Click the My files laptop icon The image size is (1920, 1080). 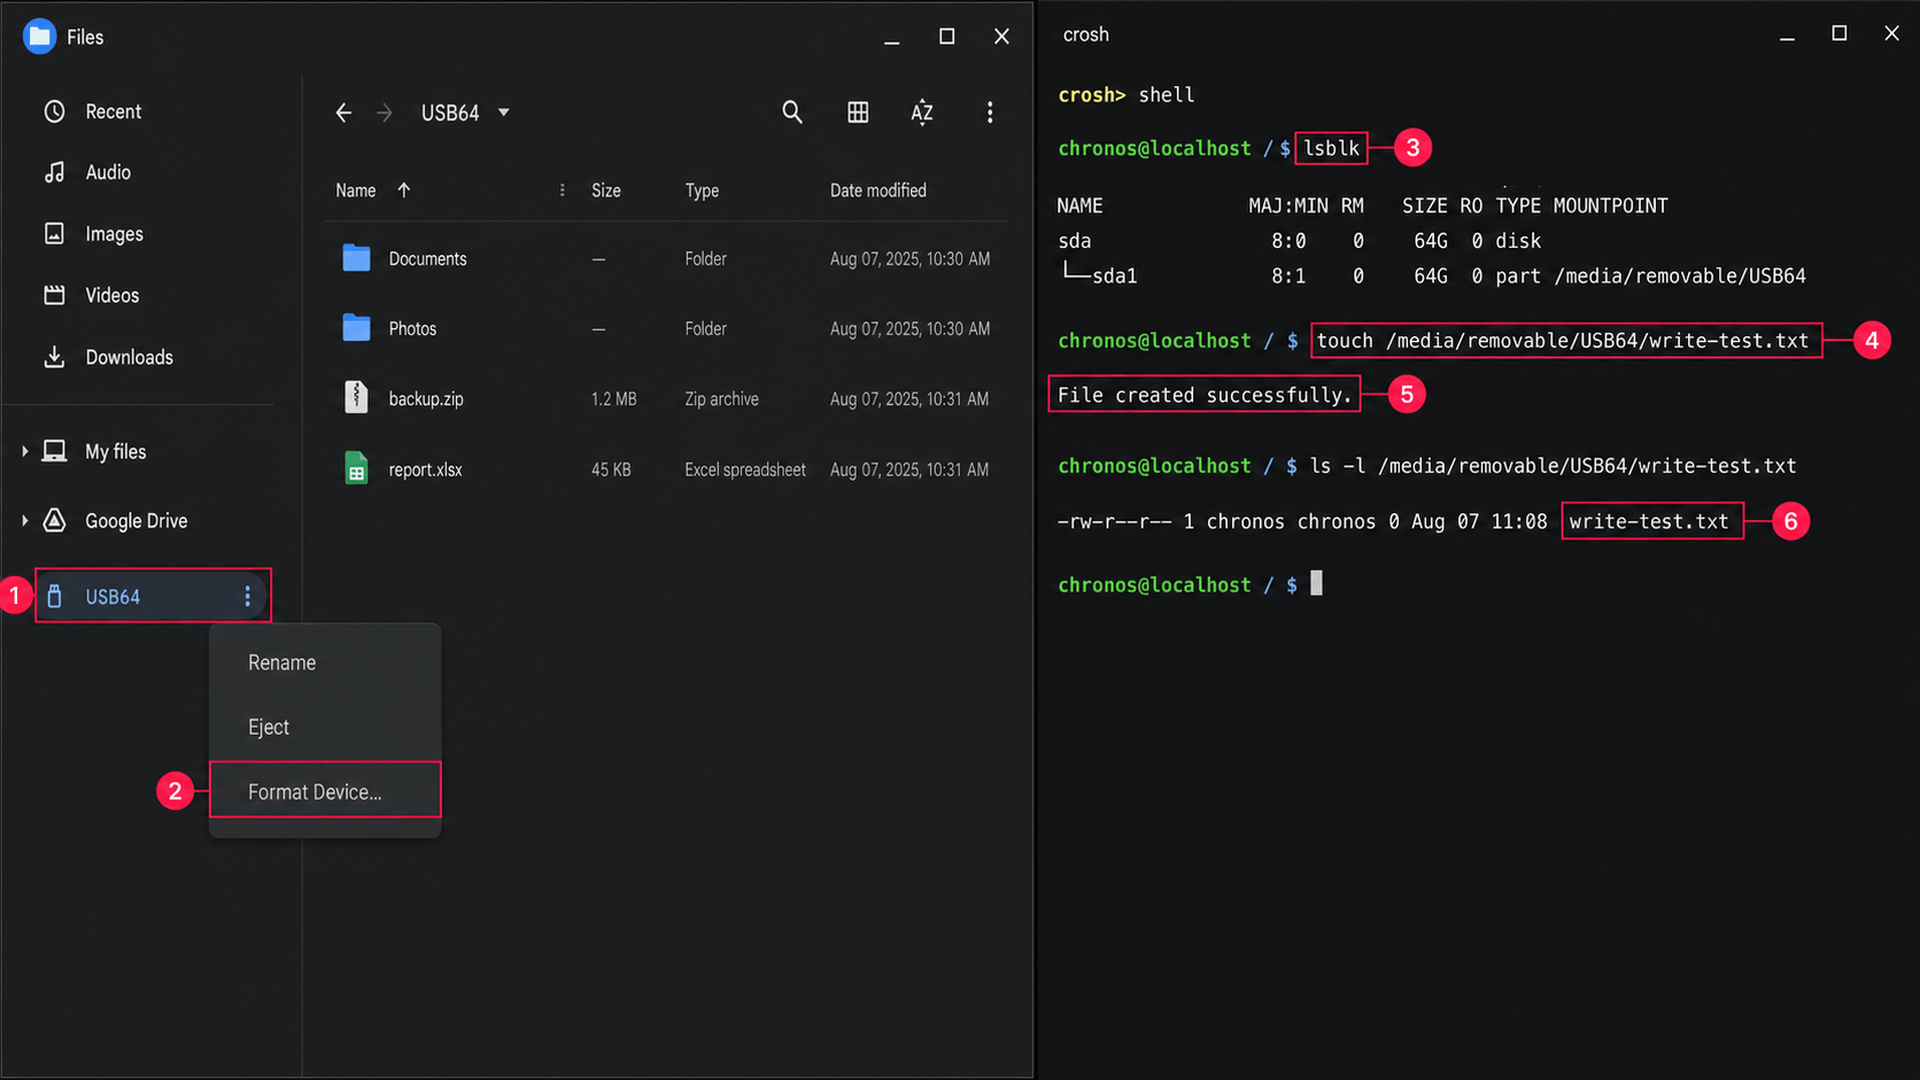[x=55, y=451]
